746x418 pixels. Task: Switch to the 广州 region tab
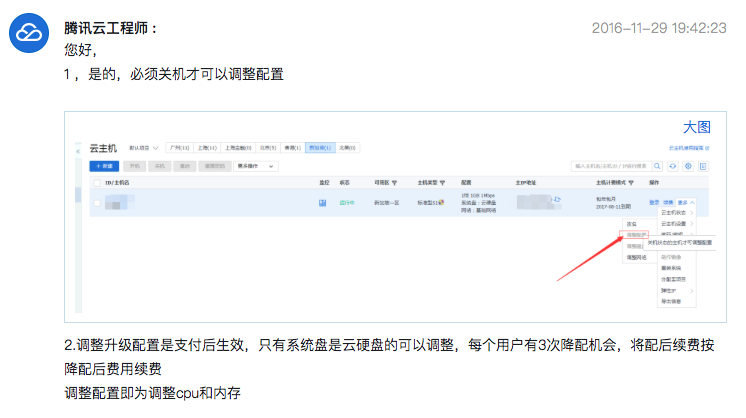179,148
